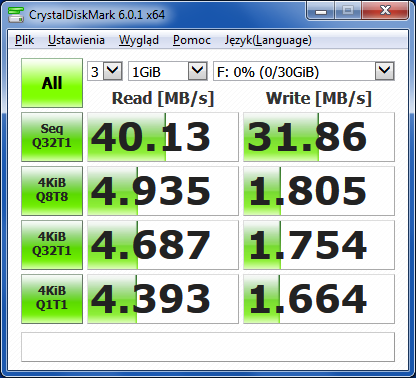The height and width of the screenshot is (378, 416).
Task: Run all benchmarks with the All button
Action: pyautogui.click(x=52, y=83)
